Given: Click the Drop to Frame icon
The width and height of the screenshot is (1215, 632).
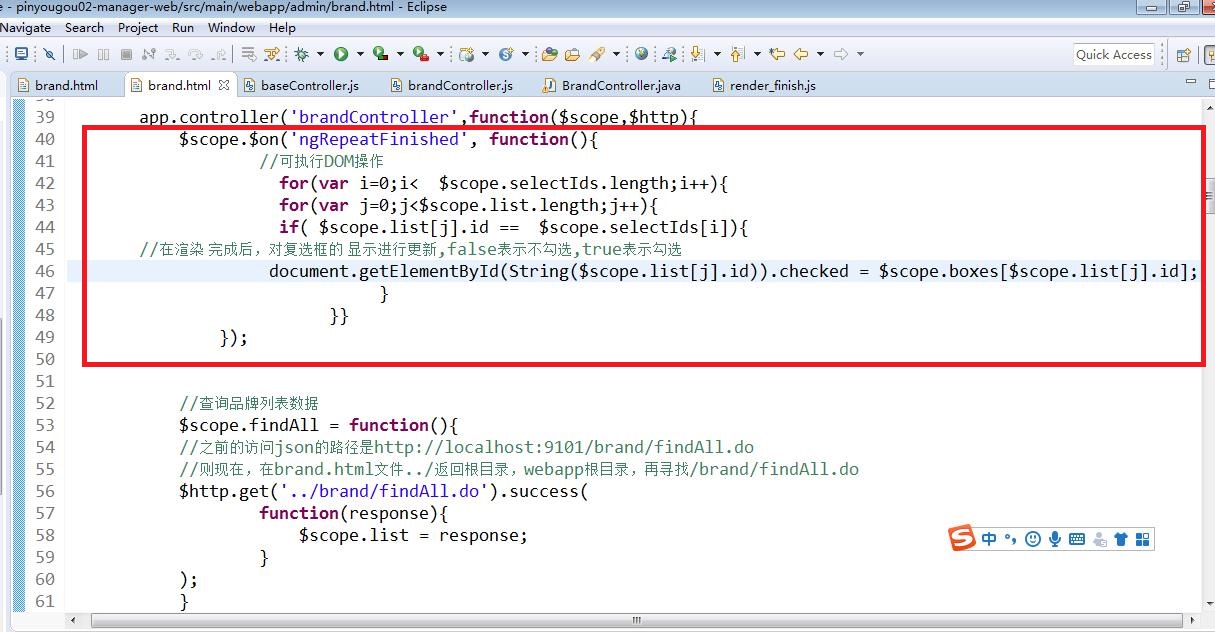Looking at the screenshot, I should [247, 54].
